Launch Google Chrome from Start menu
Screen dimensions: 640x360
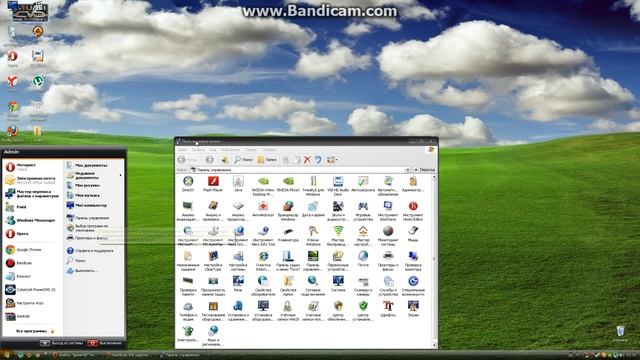coord(32,249)
